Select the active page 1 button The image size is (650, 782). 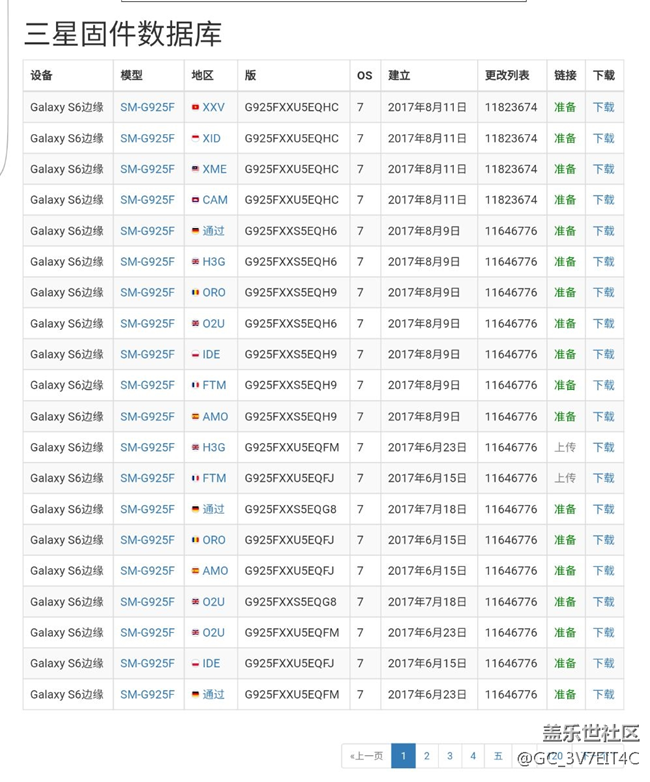coord(403,756)
